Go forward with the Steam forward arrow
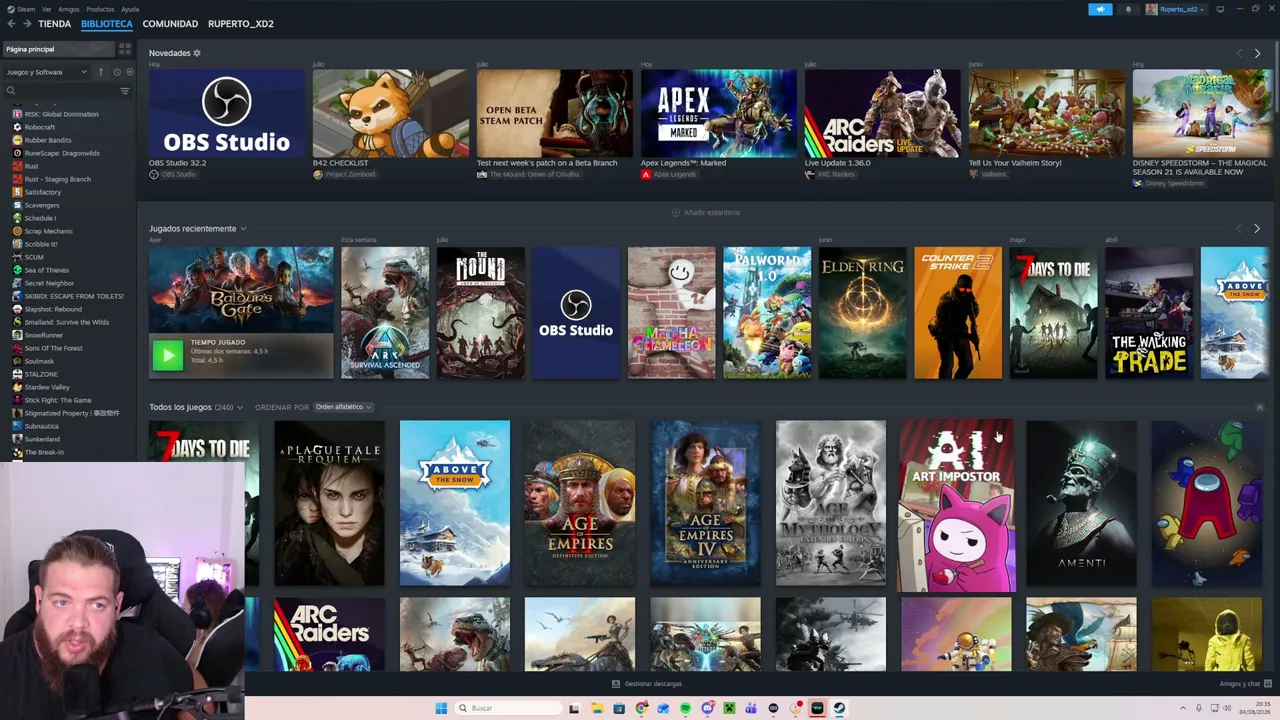Image resolution: width=1280 pixels, height=720 pixels. (x=26, y=23)
